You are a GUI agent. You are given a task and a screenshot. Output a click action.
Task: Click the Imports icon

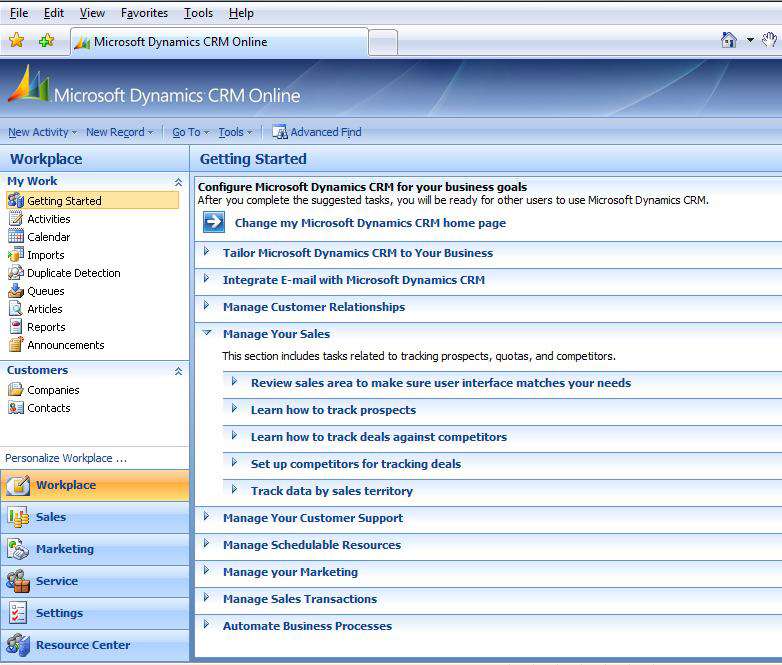(16, 254)
